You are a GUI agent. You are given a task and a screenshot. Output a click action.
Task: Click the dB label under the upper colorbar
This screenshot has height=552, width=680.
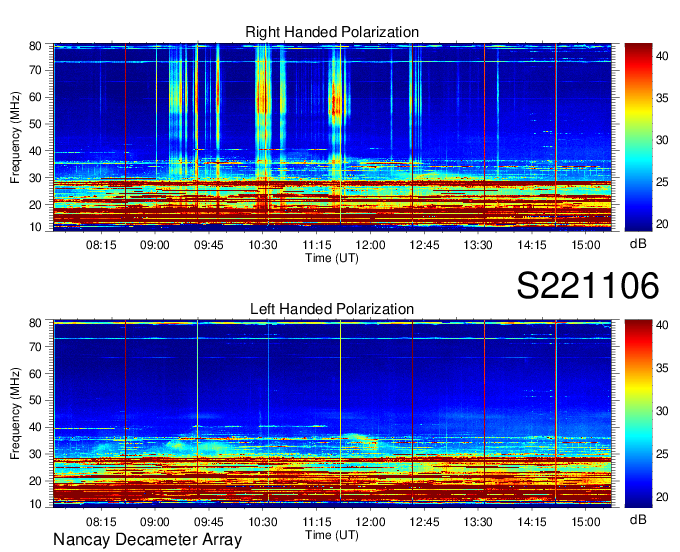click(638, 244)
